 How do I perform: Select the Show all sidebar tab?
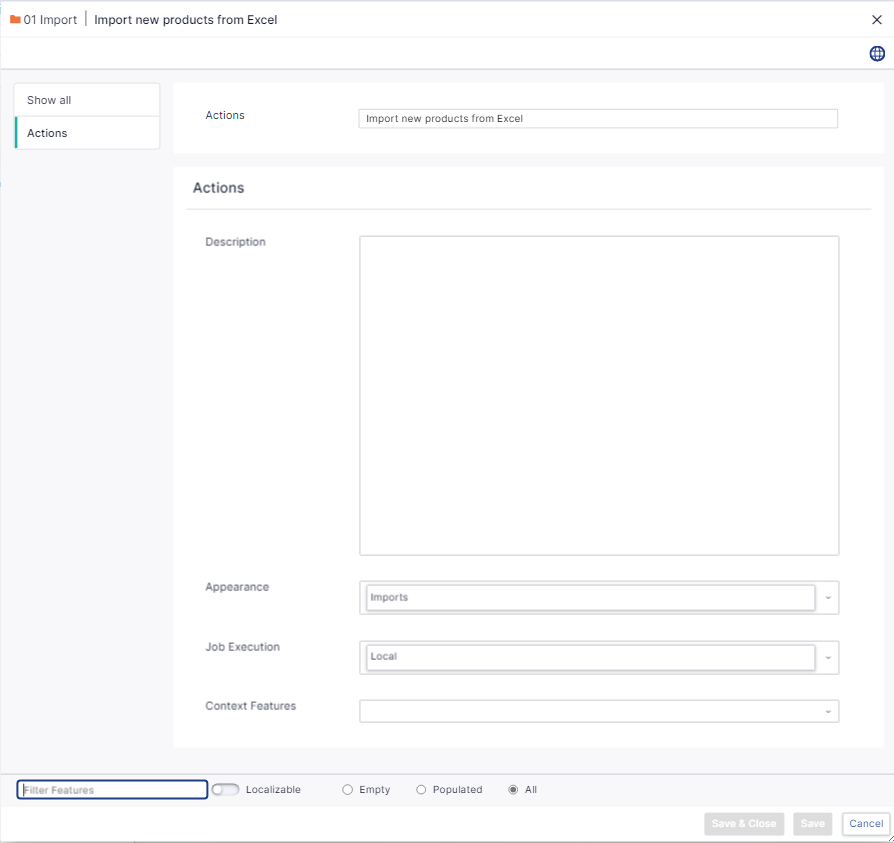(x=87, y=100)
